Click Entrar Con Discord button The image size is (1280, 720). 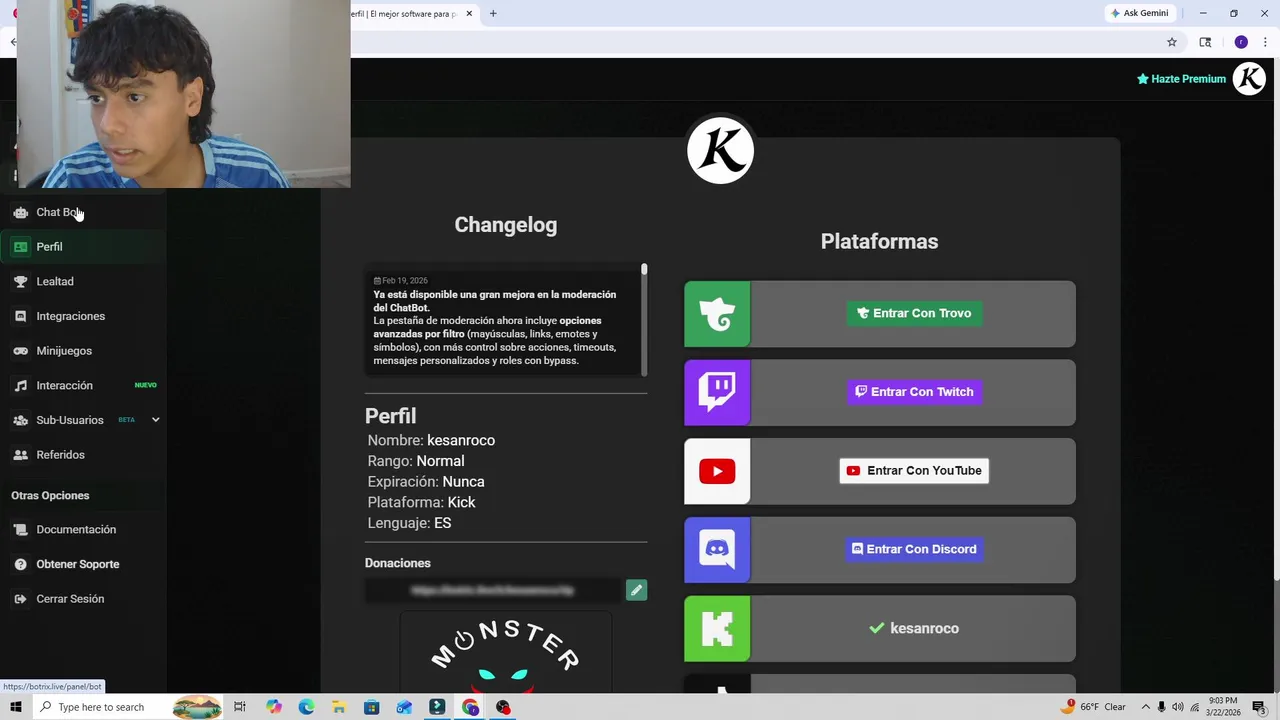914,549
